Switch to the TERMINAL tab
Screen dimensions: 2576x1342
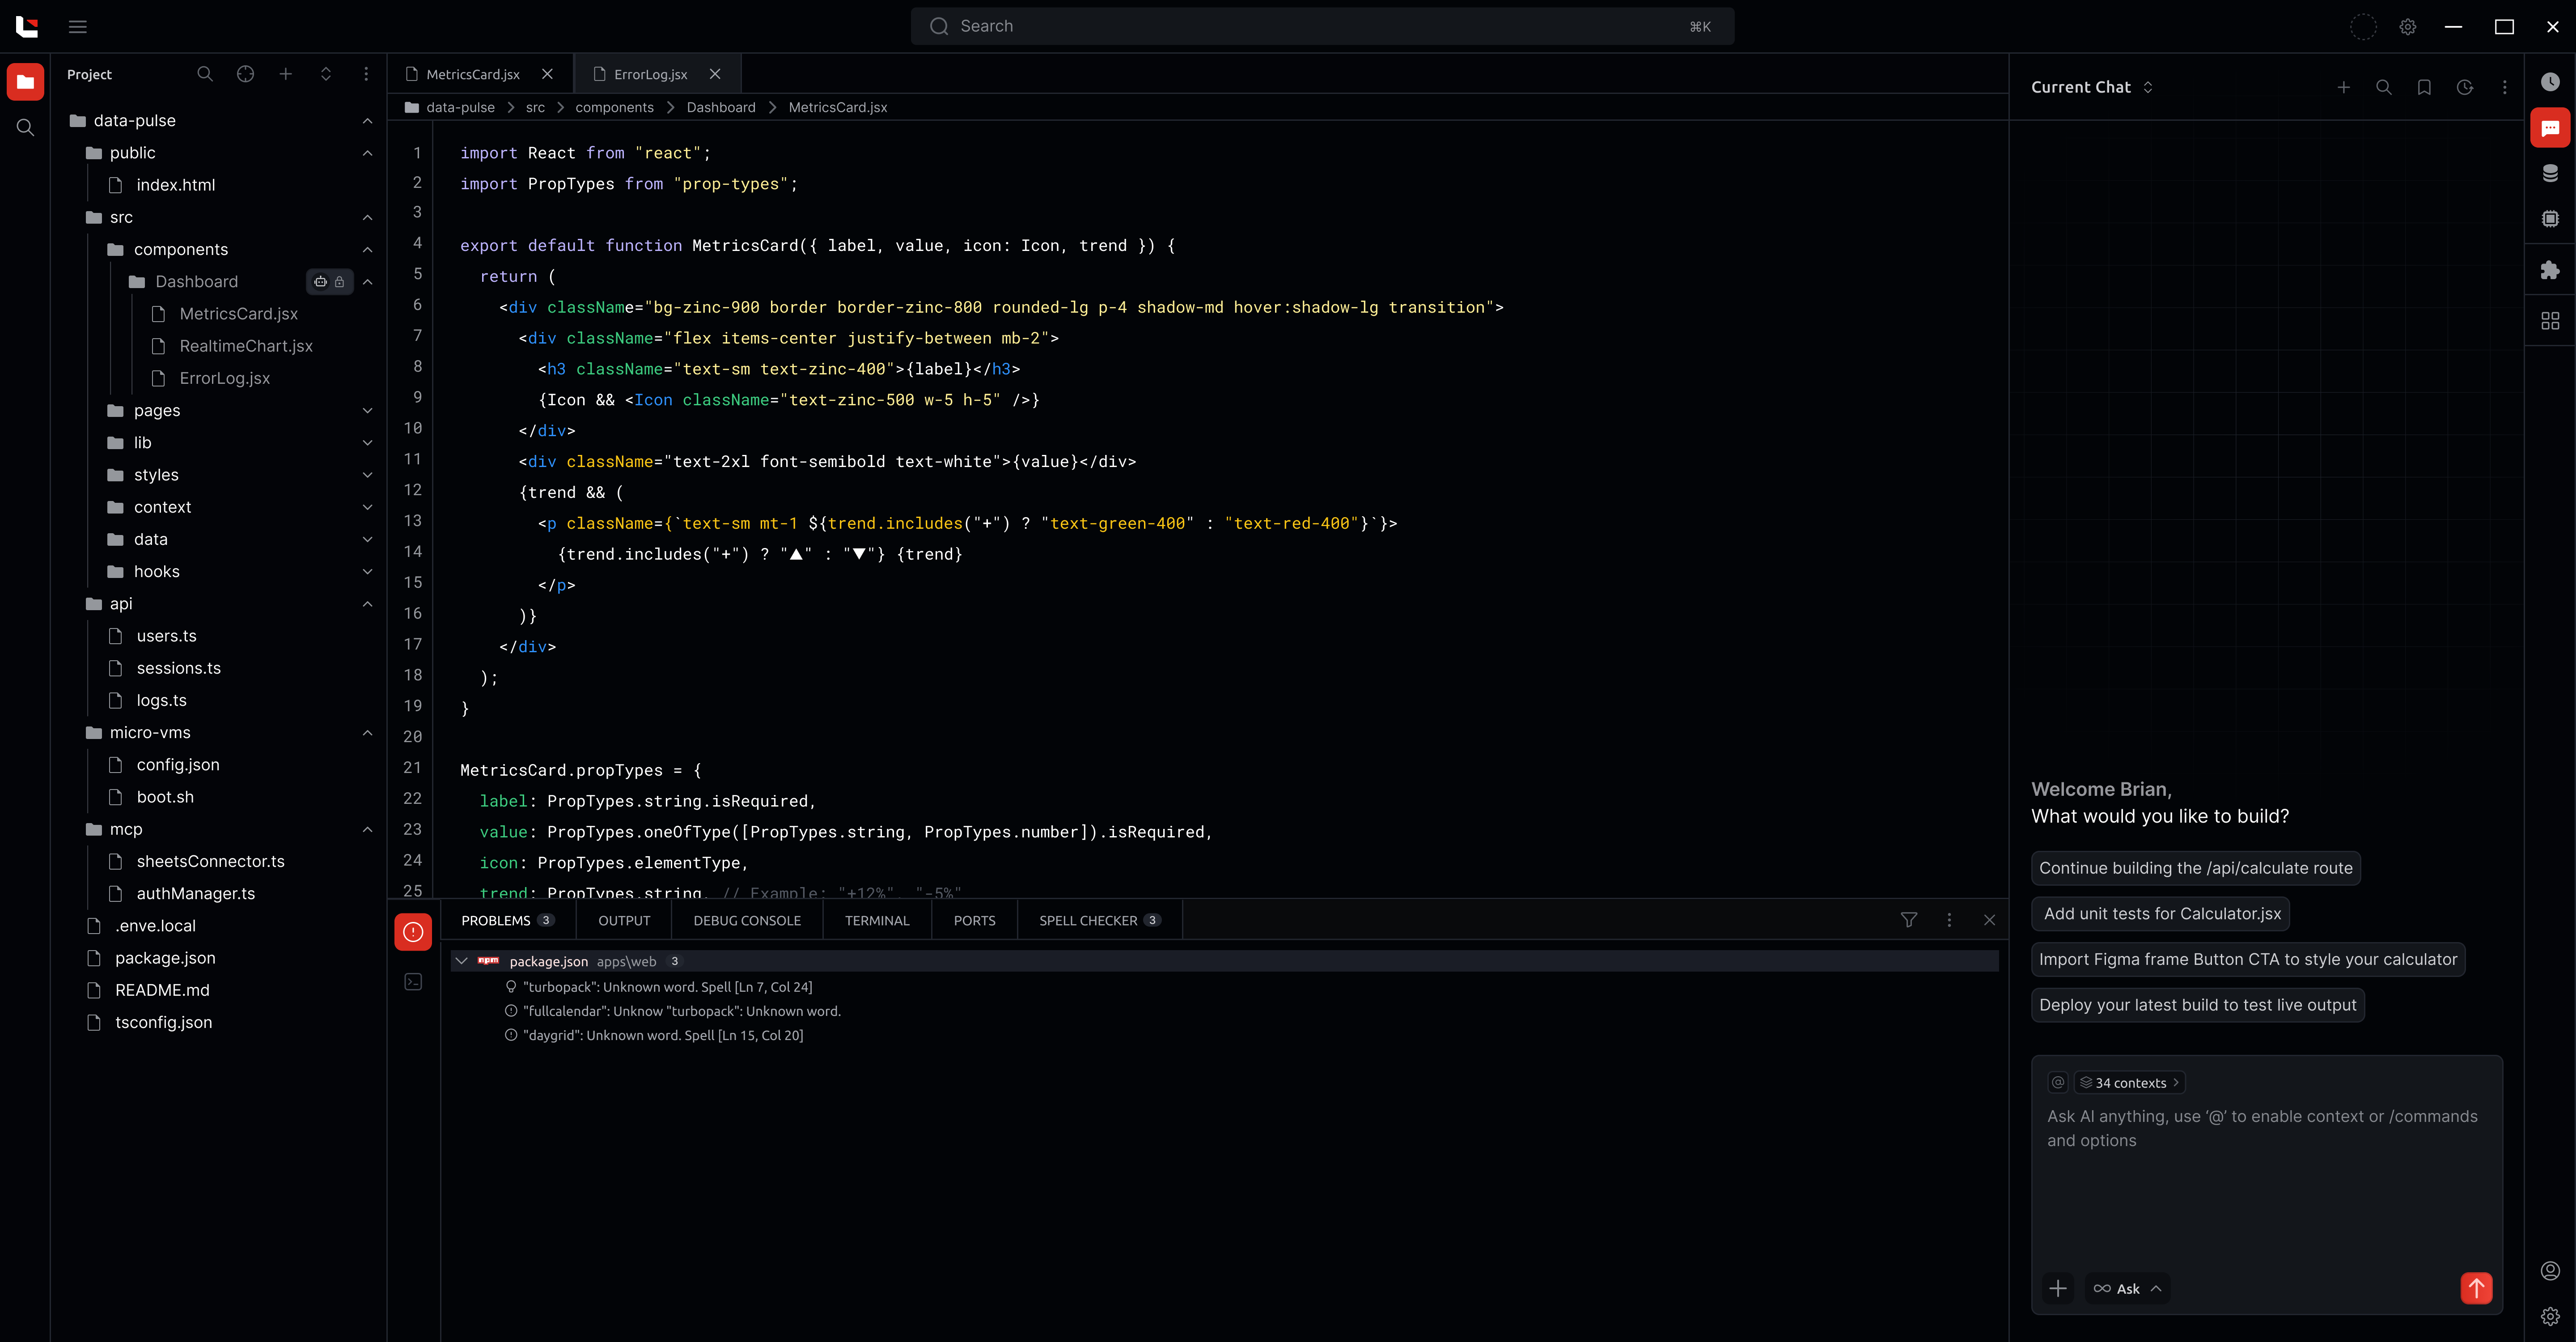tap(876, 920)
